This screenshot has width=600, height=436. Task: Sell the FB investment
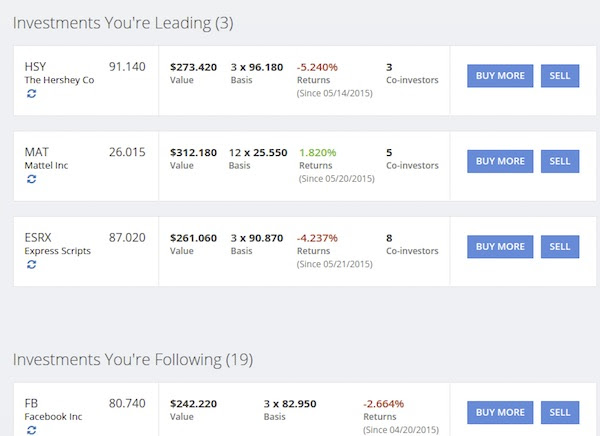(560, 412)
